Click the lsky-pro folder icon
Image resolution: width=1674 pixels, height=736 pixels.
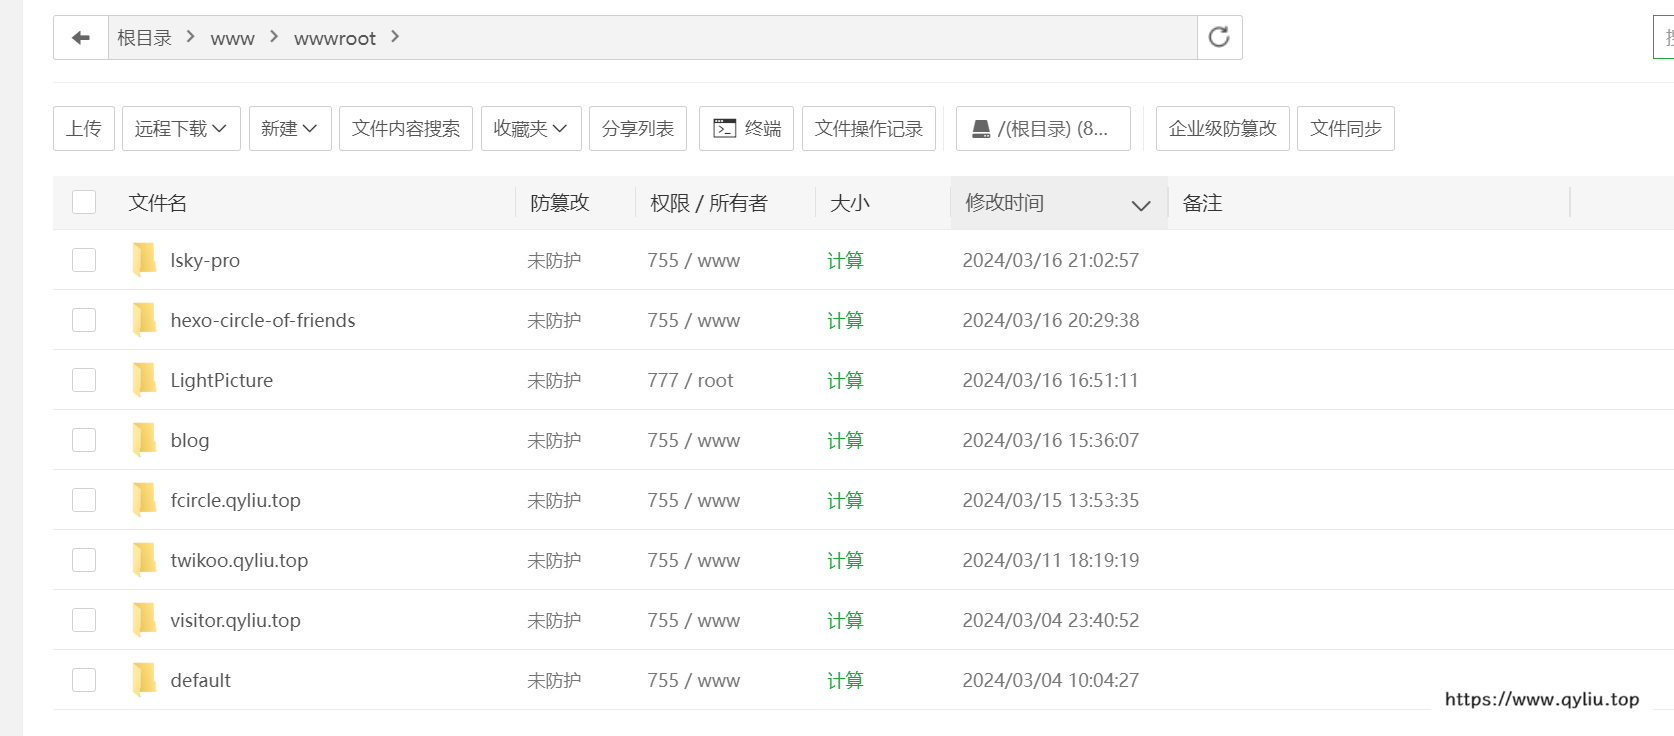tap(144, 260)
